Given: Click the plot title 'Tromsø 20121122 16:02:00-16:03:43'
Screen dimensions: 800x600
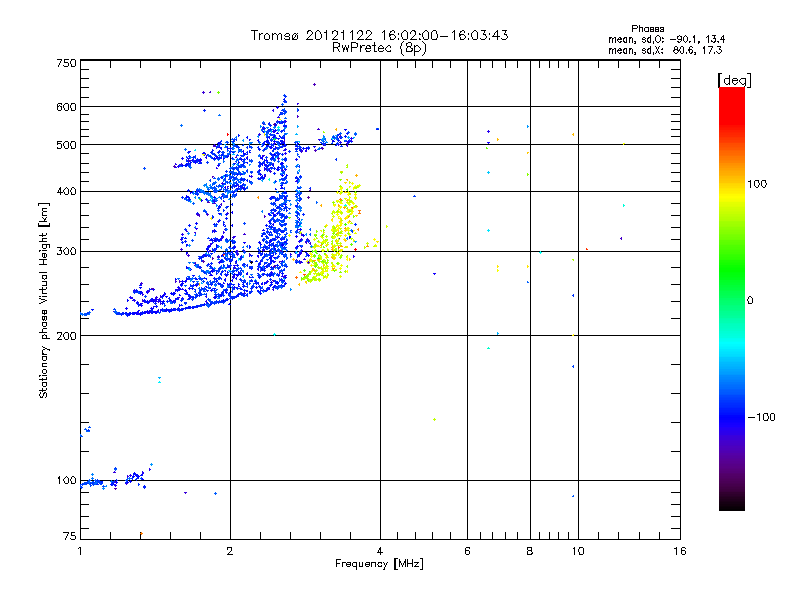Looking at the screenshot, I should (379, 35).
